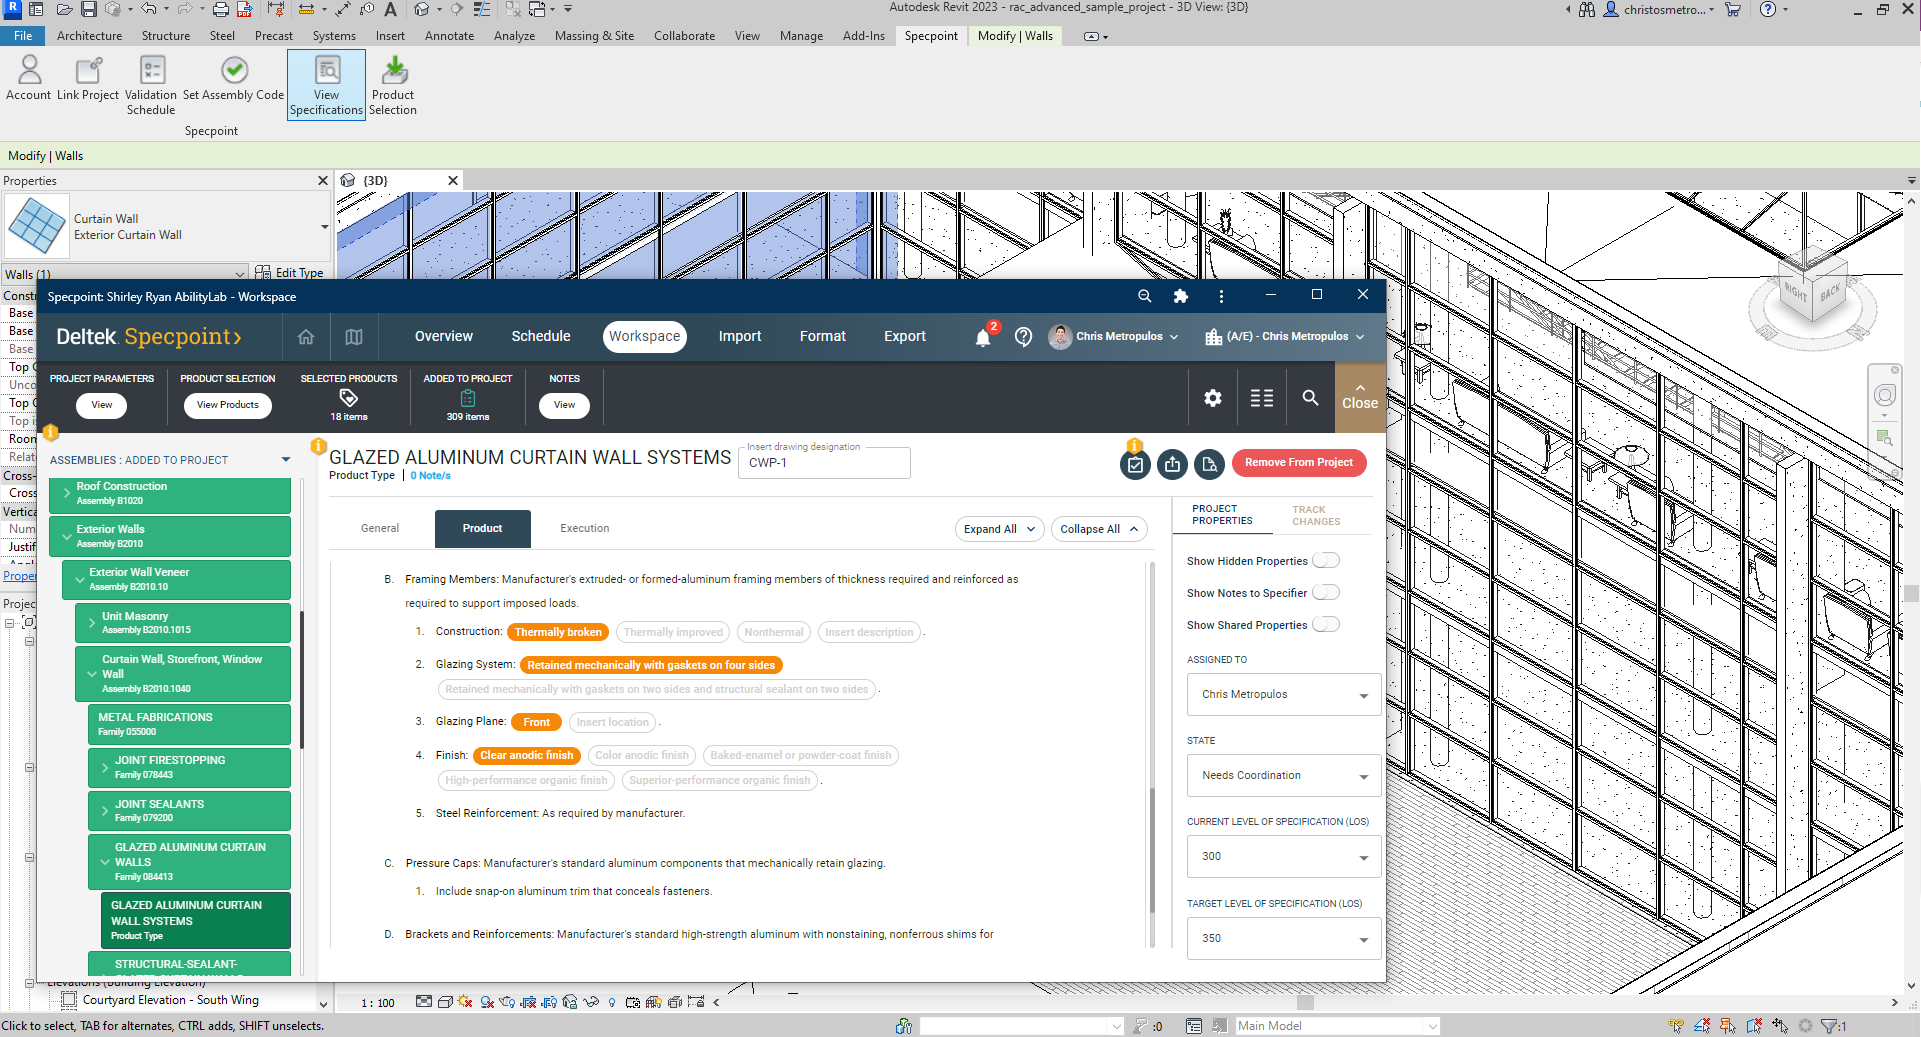Open the Specpoint home icon

click(306, 337)
